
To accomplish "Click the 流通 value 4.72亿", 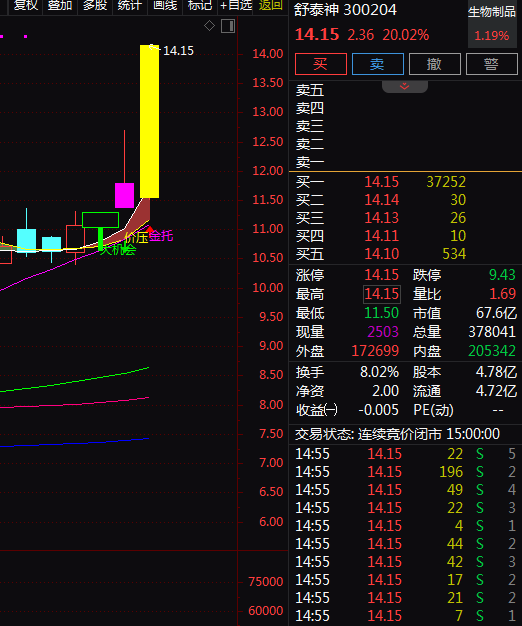I will [x=496, y=391].
